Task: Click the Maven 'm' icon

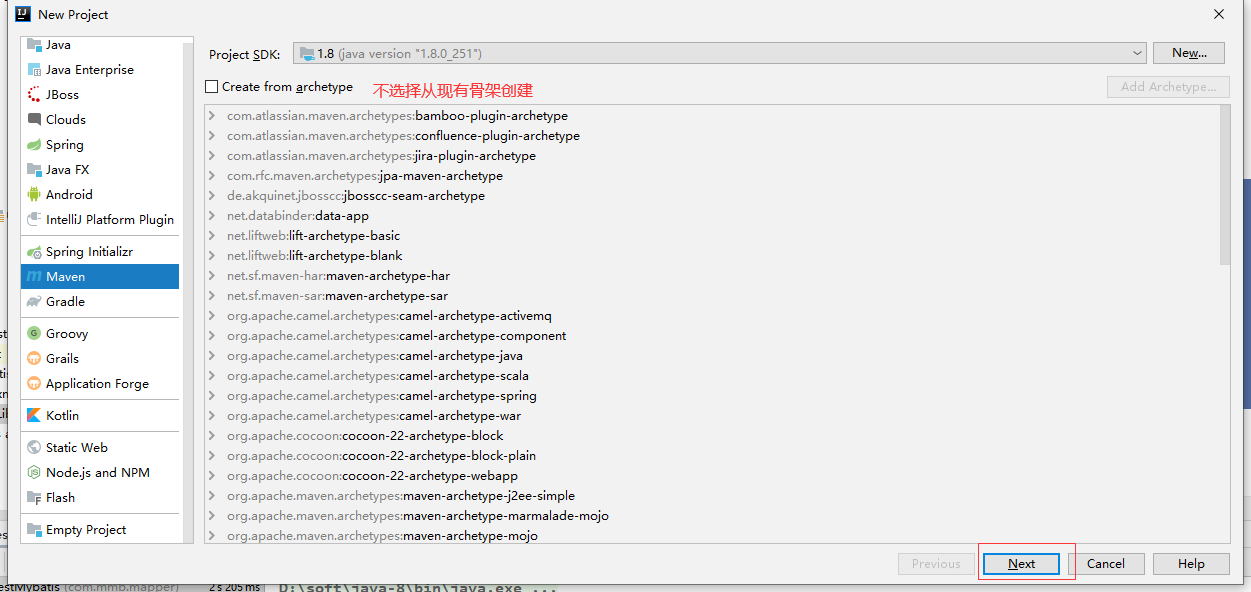Action: coord(35,277)
